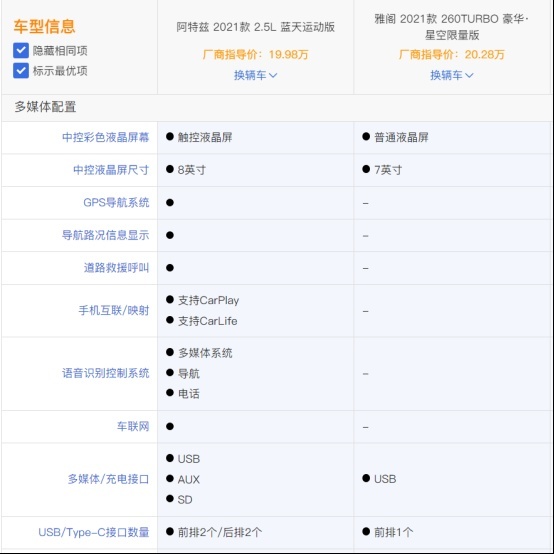The width and height of the screenshot is (554, 554).
Task: Click the GPS导航系统 label link
Action: [x=116, y=202]
